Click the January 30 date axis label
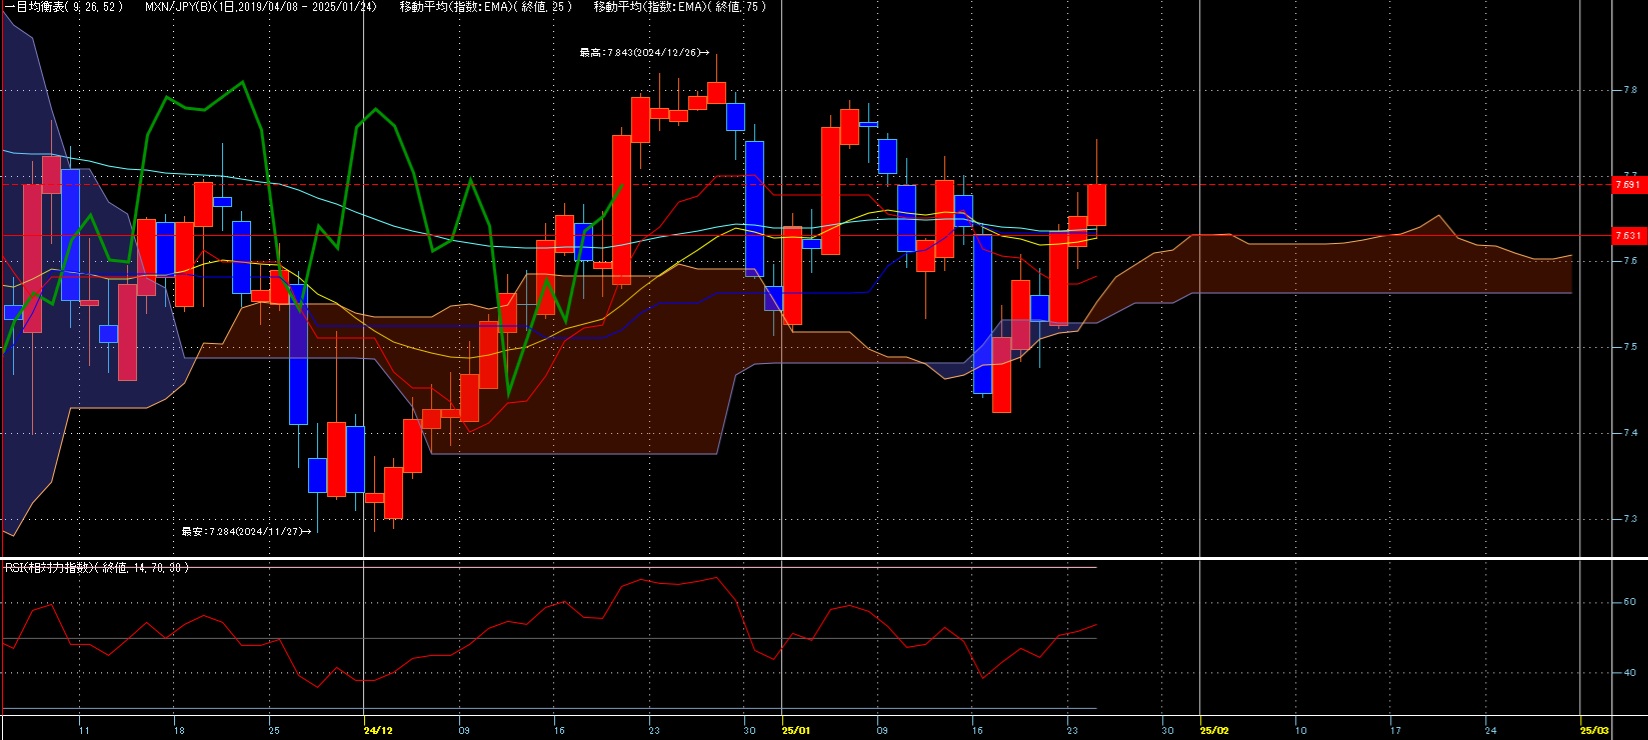Screen dimensions: 1648x740 point(1167,731)
